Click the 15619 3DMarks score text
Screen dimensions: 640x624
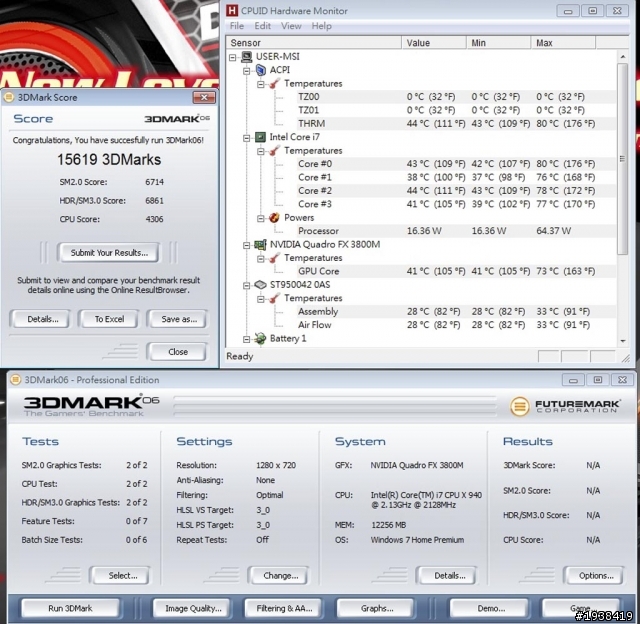(x=109, y=160)
